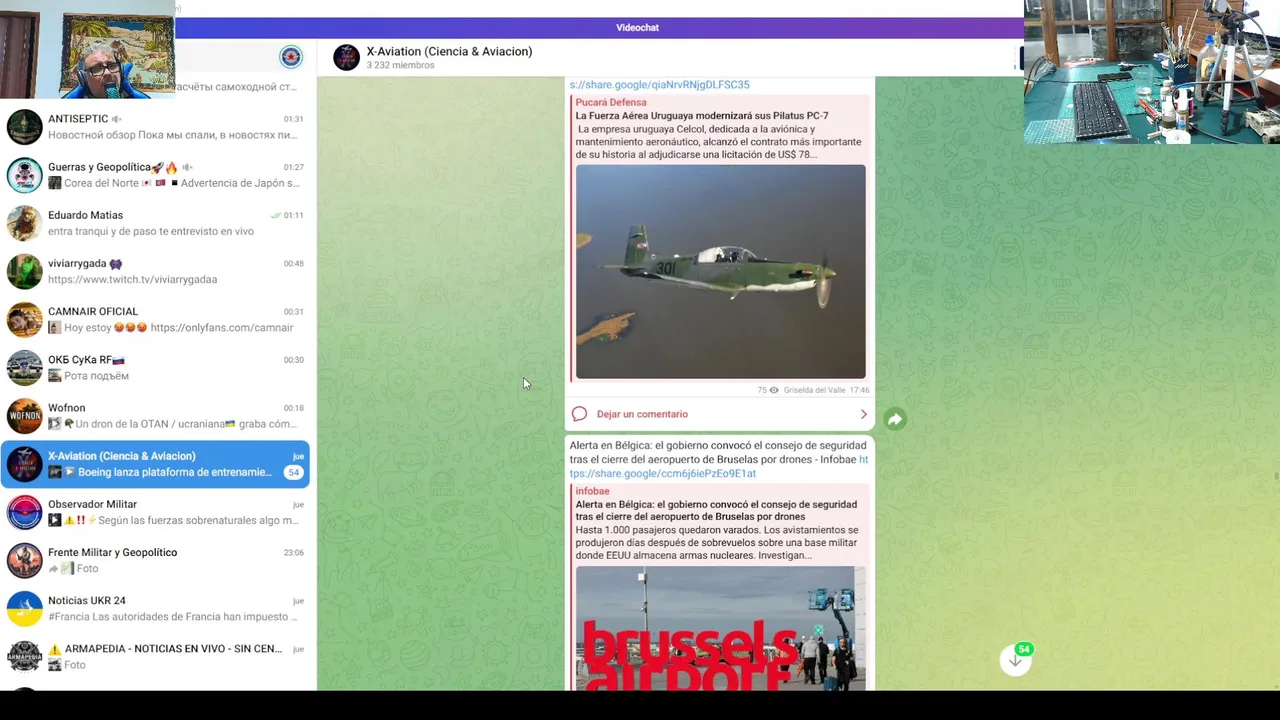The height and width of the screenshot is (720, 1280).
Task: Open Eduardo Matias chat avatar
Action: [24, 223]
